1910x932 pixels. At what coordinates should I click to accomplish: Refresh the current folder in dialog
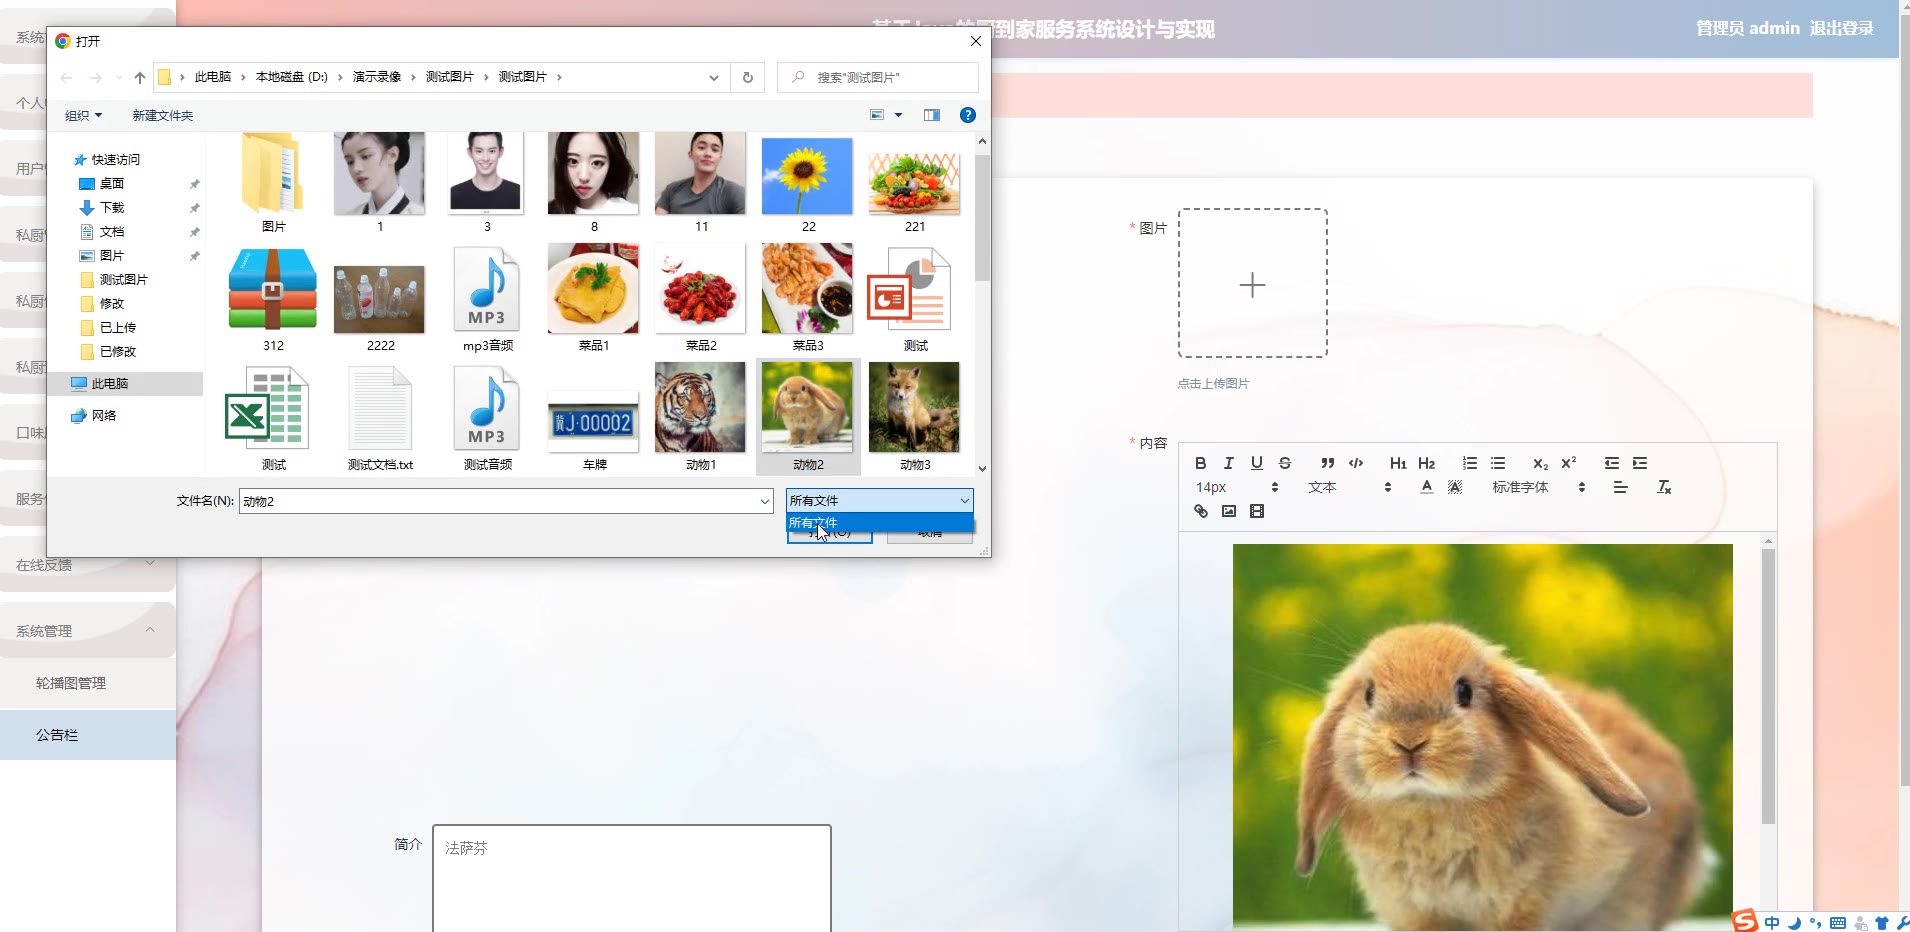click(x=747, y=77)
